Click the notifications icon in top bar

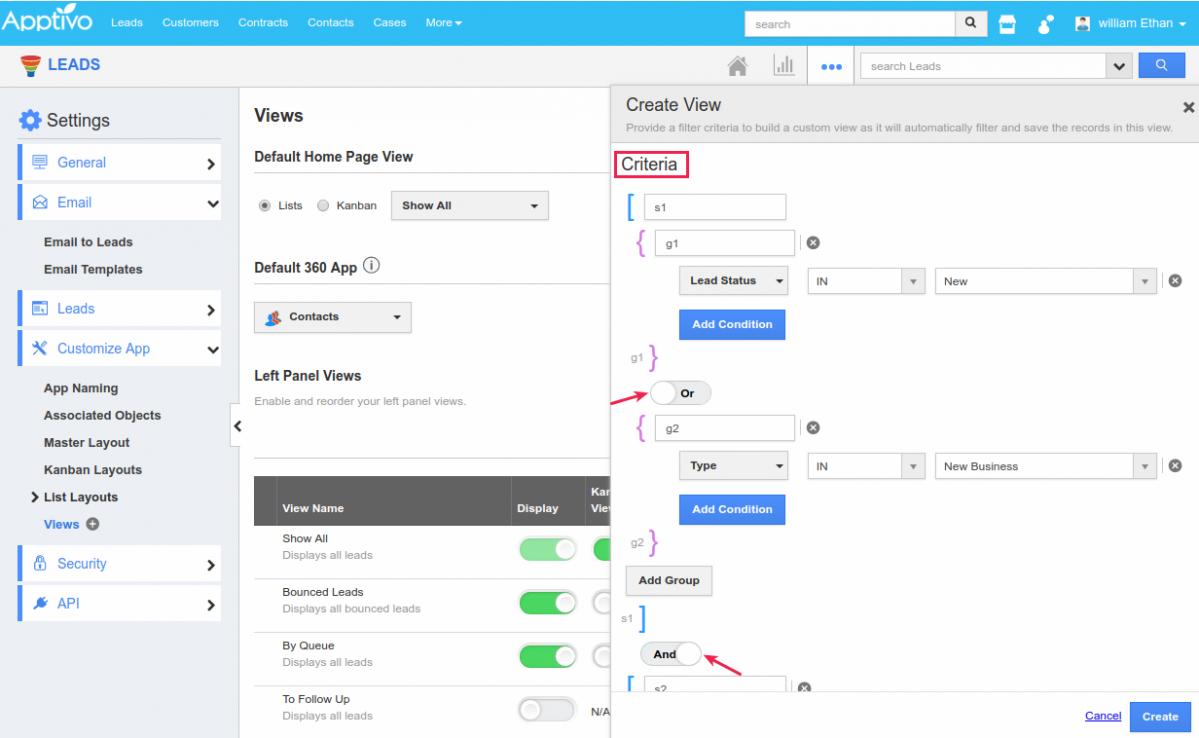tap(1044, 23)
